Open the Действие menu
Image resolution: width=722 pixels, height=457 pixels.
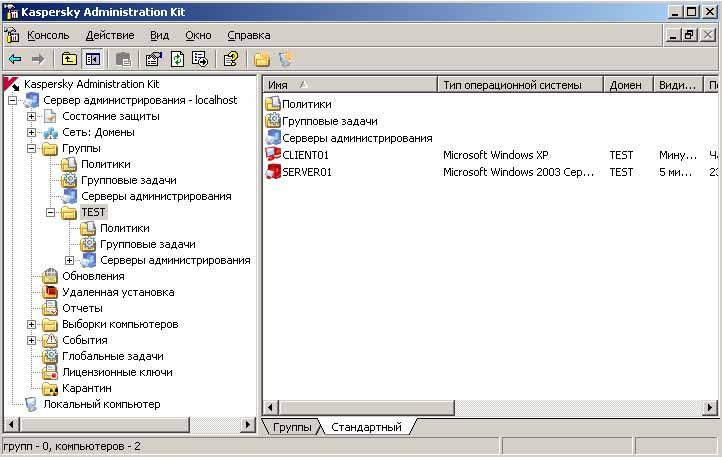point(110,35)
